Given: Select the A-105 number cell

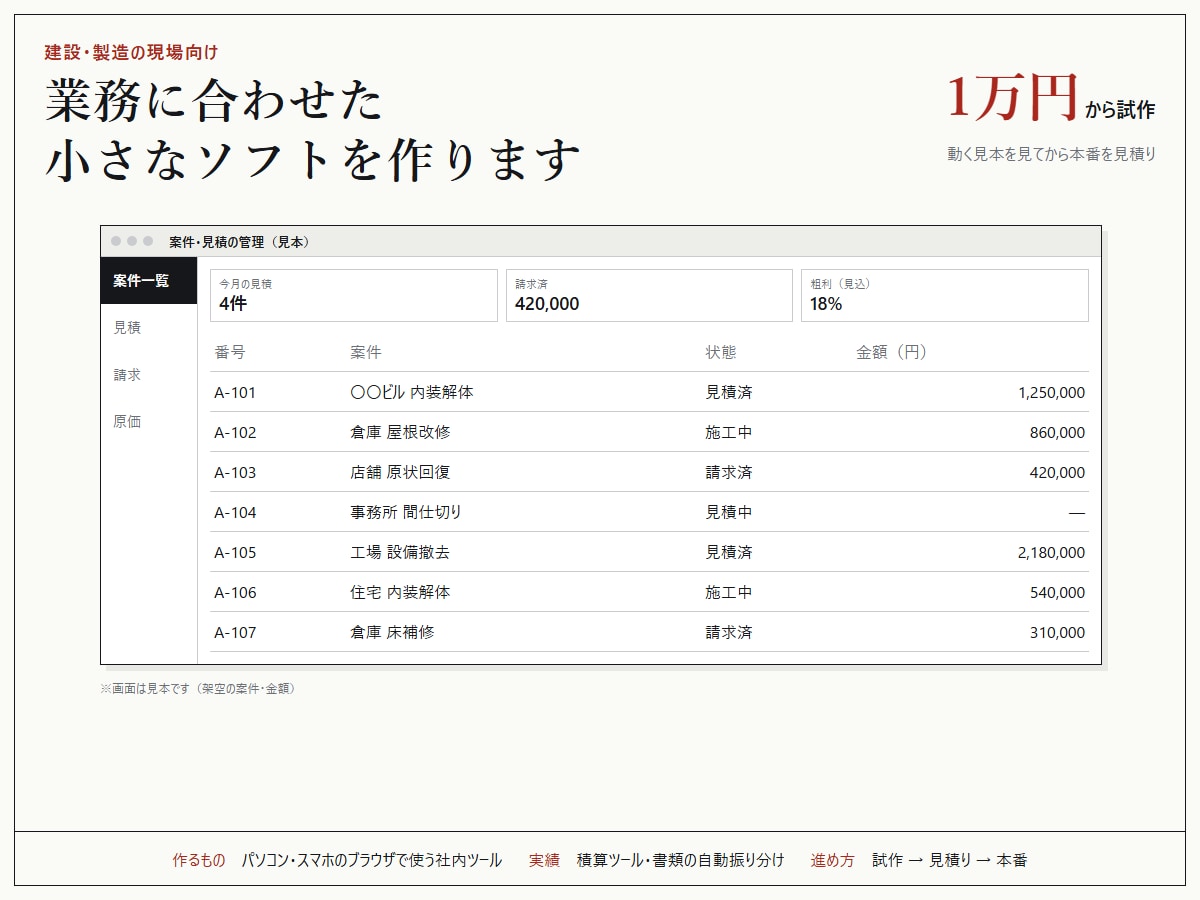Looking at the screenshot, I should (235, 552).
